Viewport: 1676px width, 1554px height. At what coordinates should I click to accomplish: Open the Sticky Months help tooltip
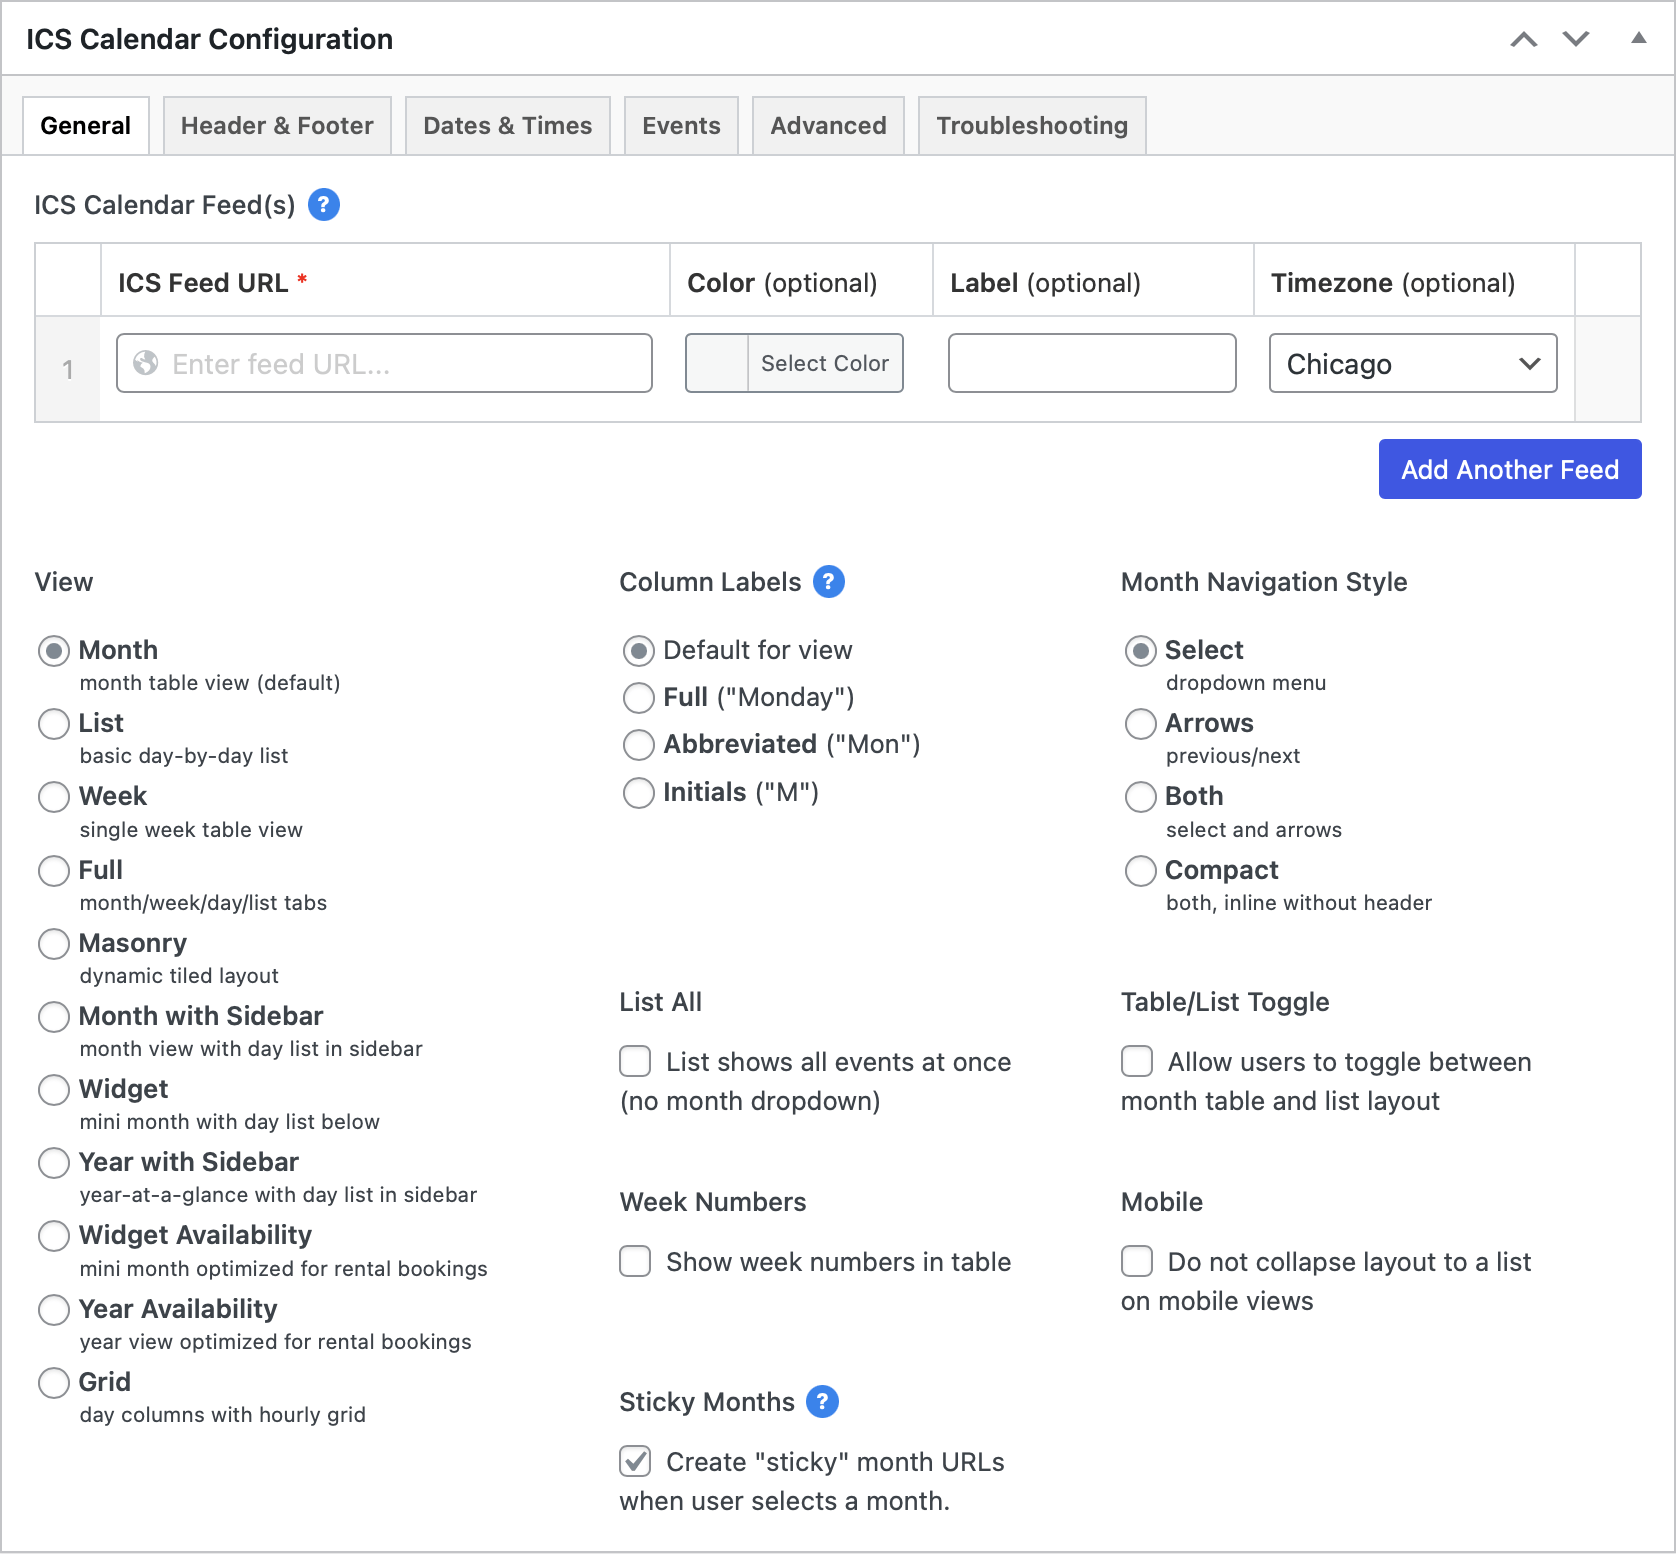(x=821, y=1402)
